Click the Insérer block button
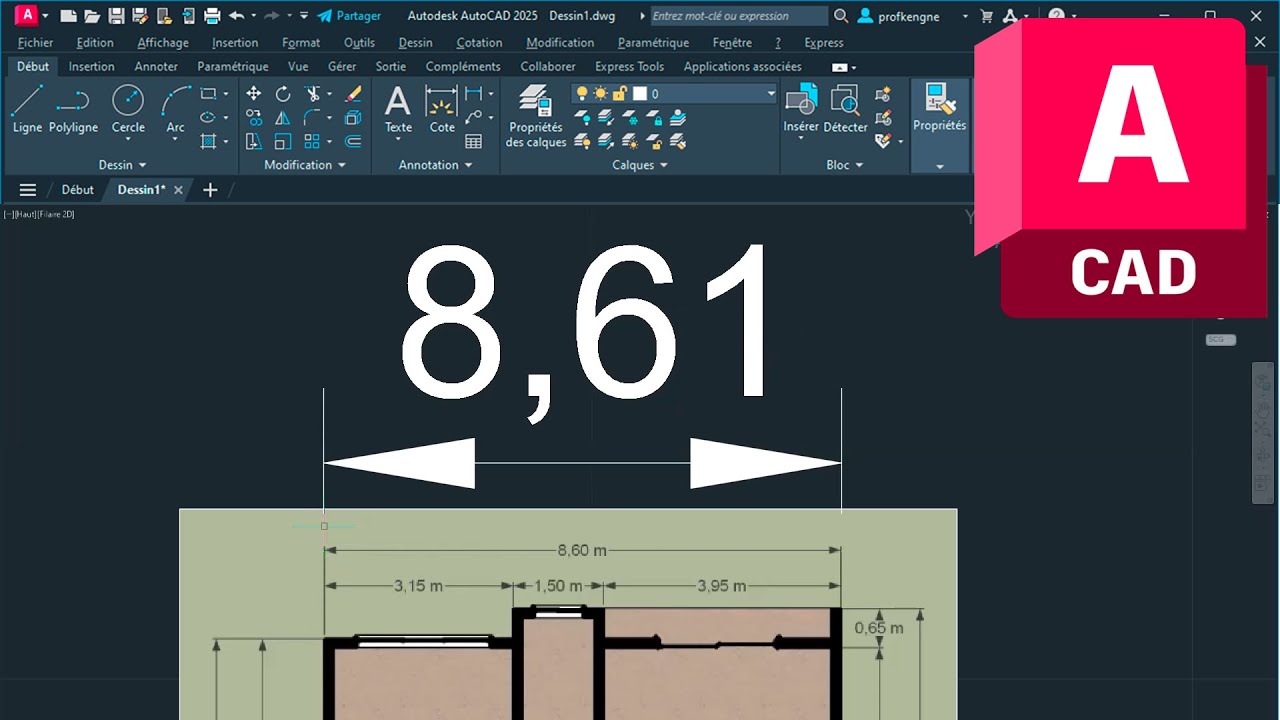The image size is (1280, 720). [801, 110]
